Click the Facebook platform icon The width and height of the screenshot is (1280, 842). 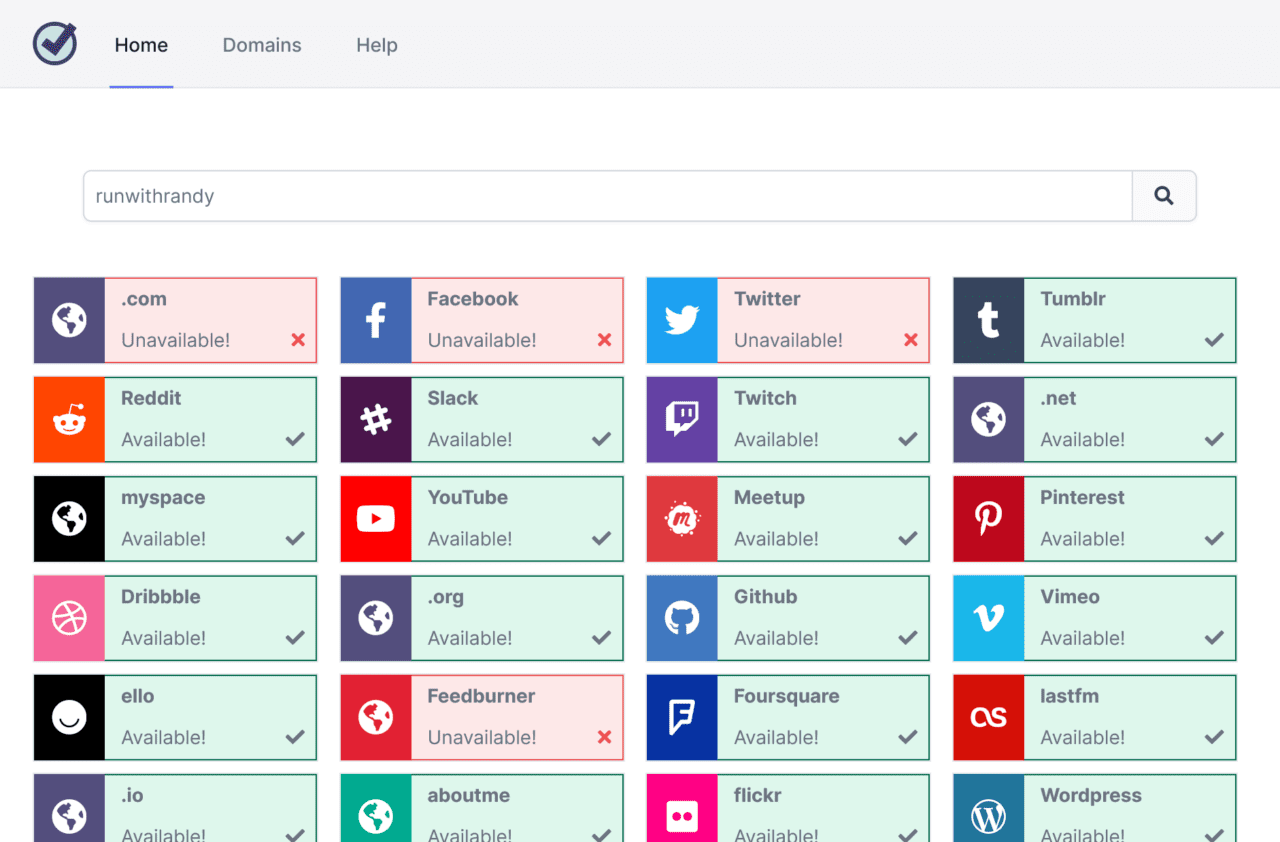point(375,320)
